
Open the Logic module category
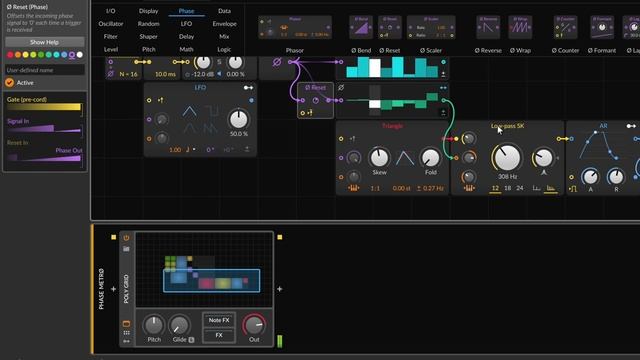224,49
